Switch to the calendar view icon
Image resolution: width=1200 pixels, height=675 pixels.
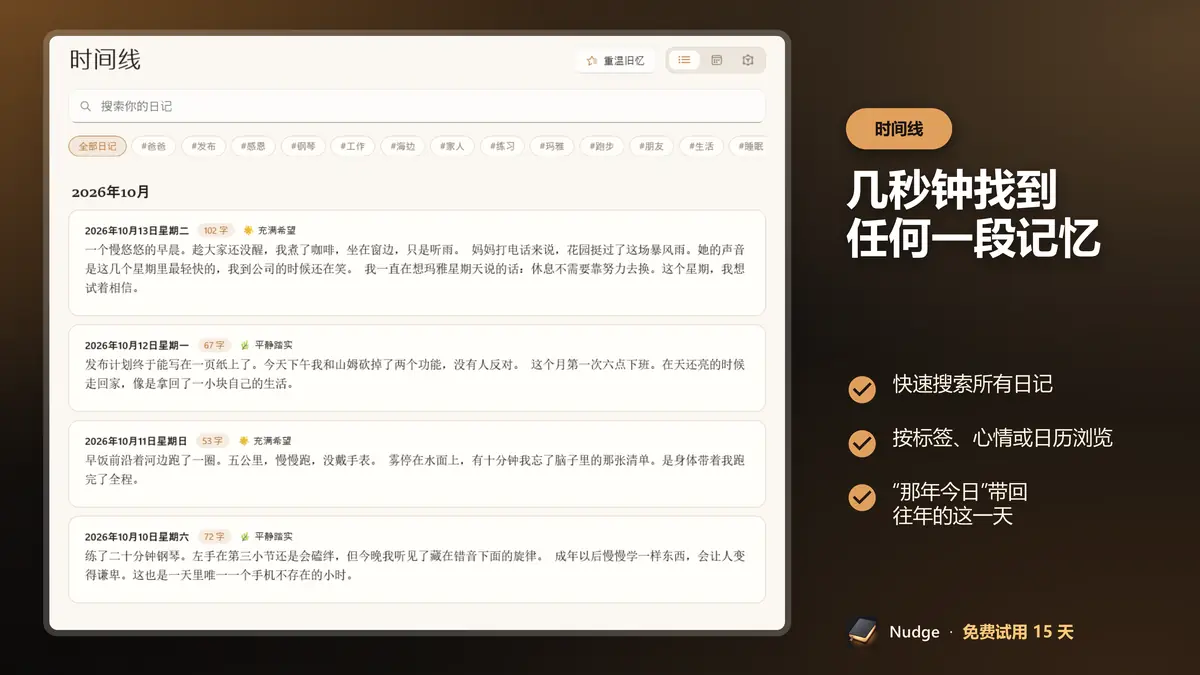coord(716,60)
